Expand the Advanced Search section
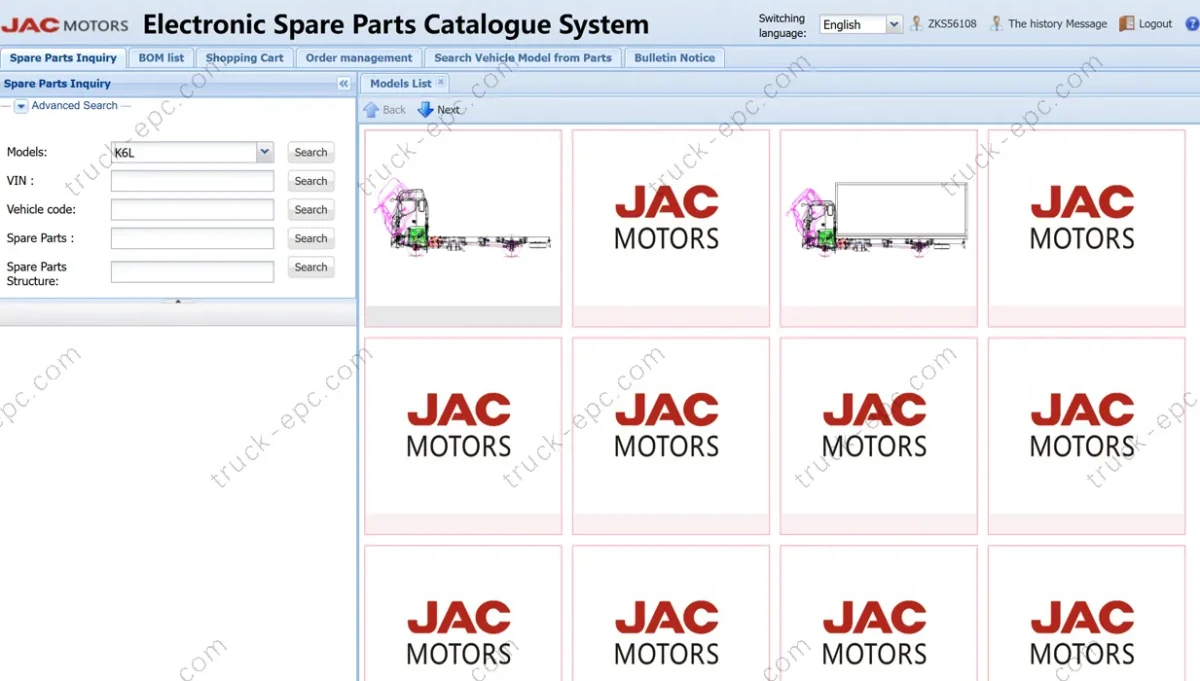The image size is (1200, 681). (x=21, y=106)
